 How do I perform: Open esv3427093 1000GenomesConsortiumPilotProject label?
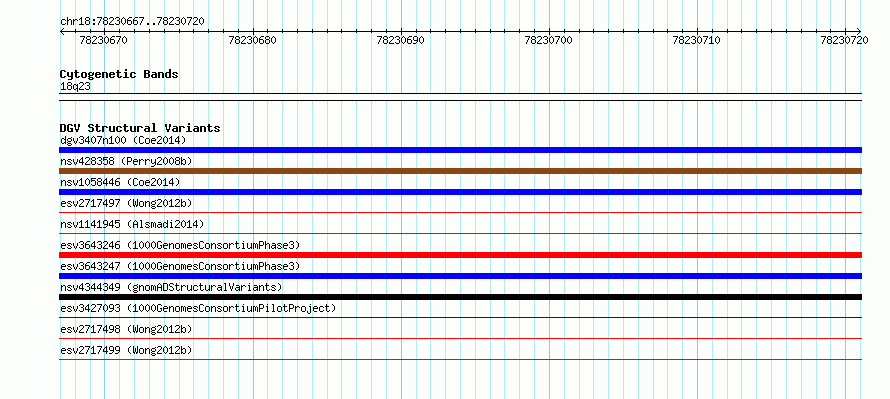tap(198, 308)
